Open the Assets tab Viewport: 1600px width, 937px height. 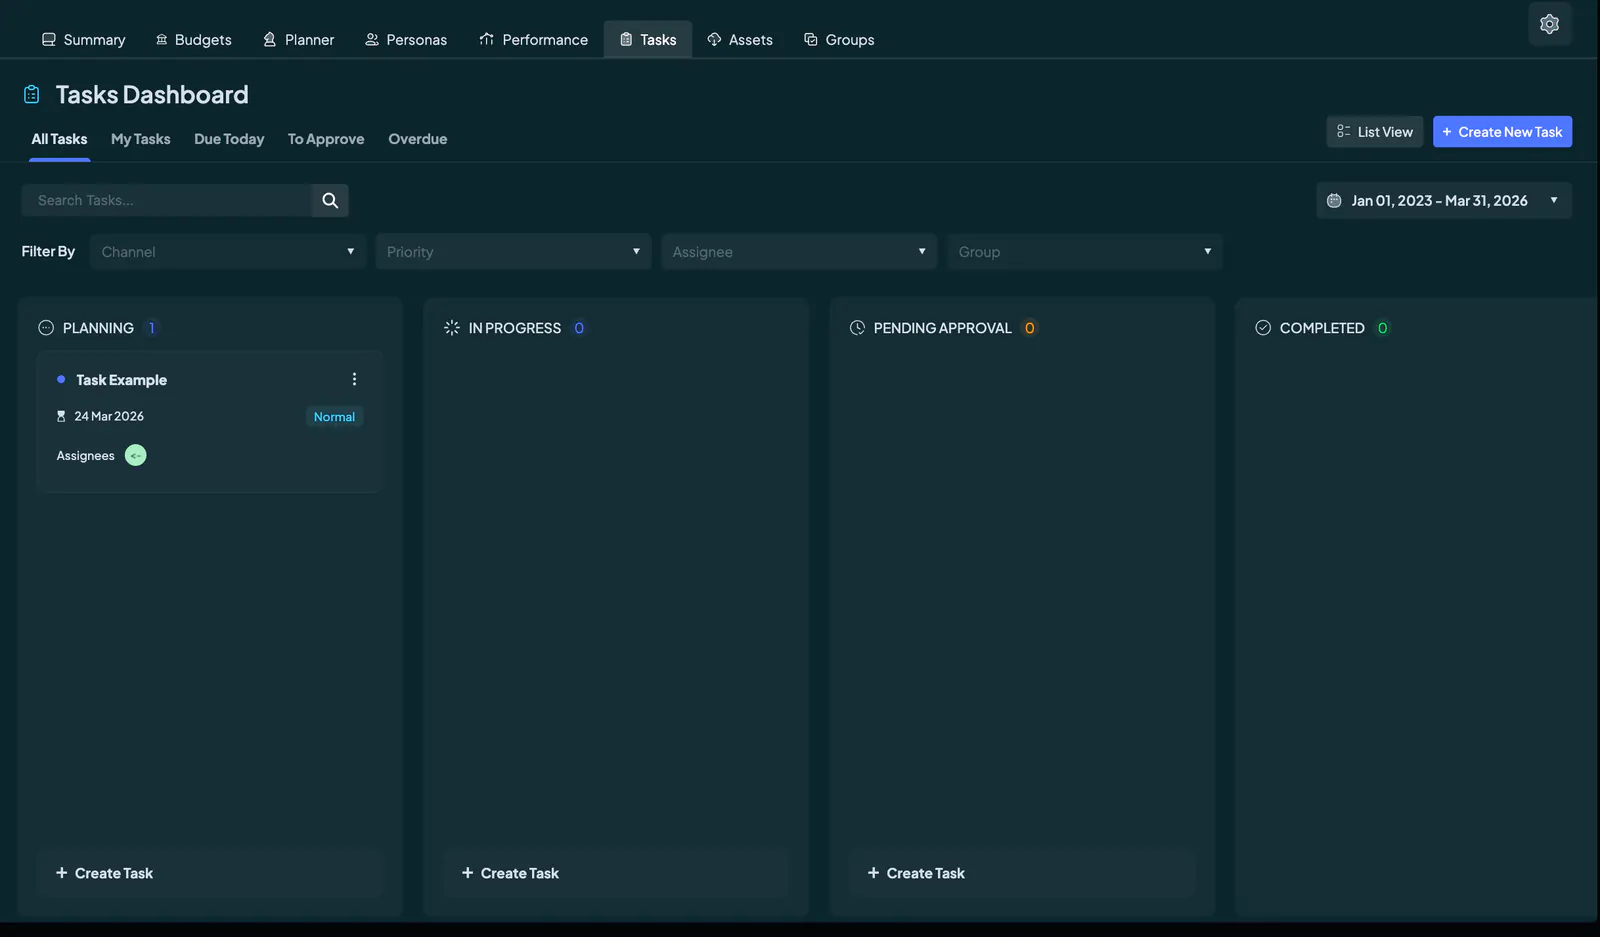click(740, 40)
